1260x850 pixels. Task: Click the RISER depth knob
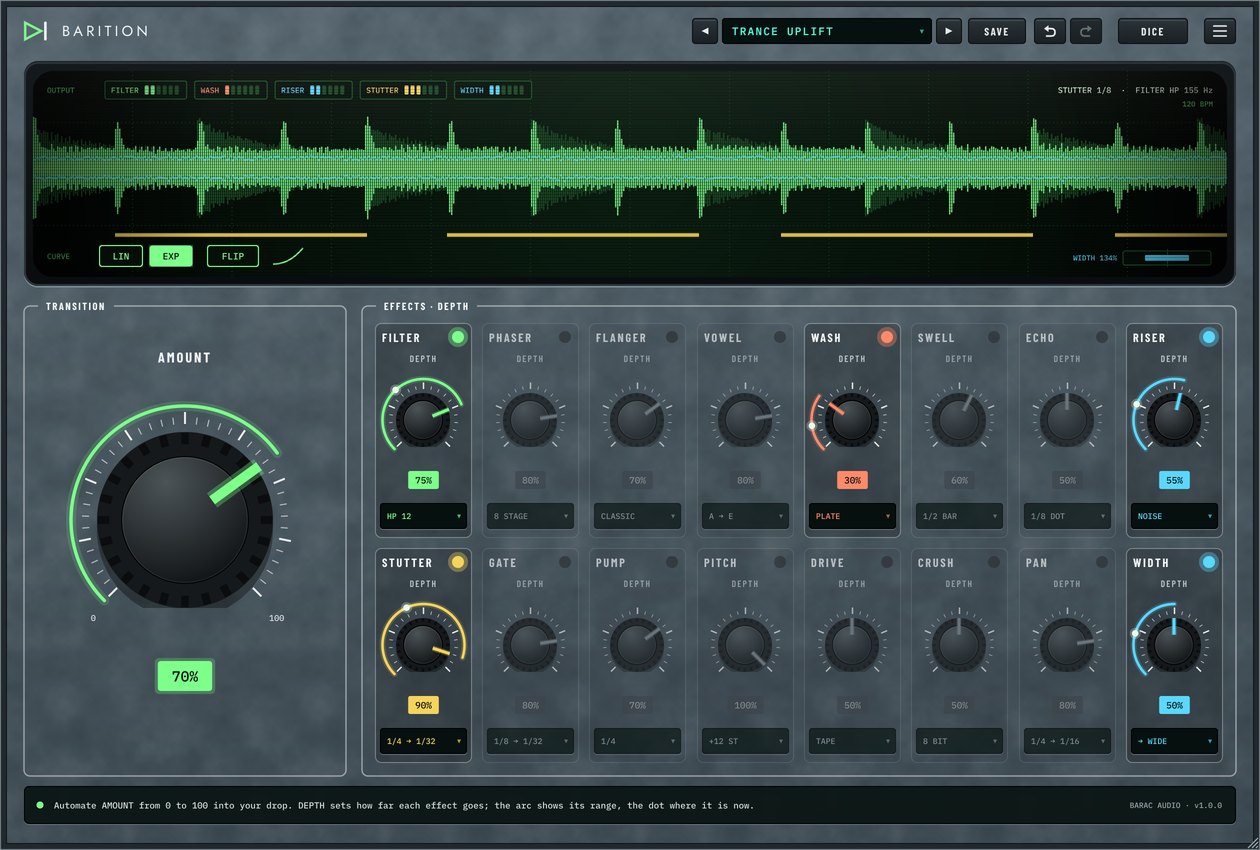click(x=1174, y=418)
